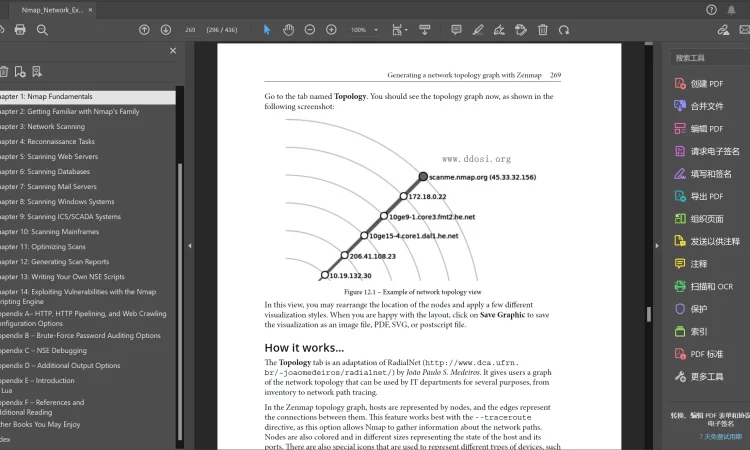Select the 发送以供注释 tool

707,241
